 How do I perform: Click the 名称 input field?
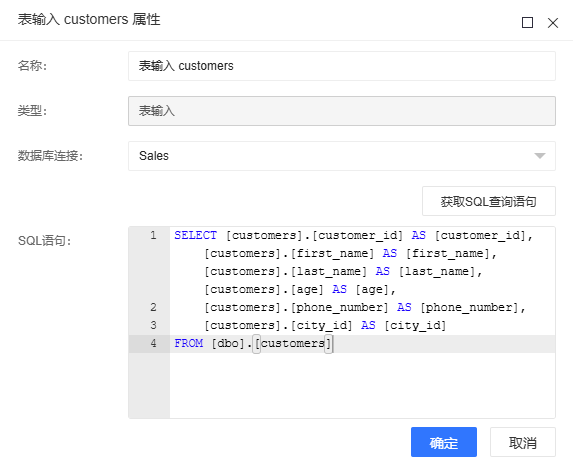[342, 66]
